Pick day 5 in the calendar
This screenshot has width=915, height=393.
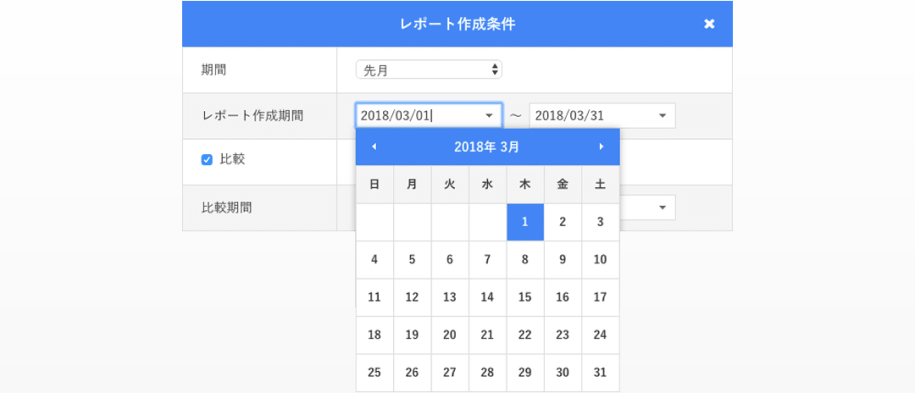[412, 260]
